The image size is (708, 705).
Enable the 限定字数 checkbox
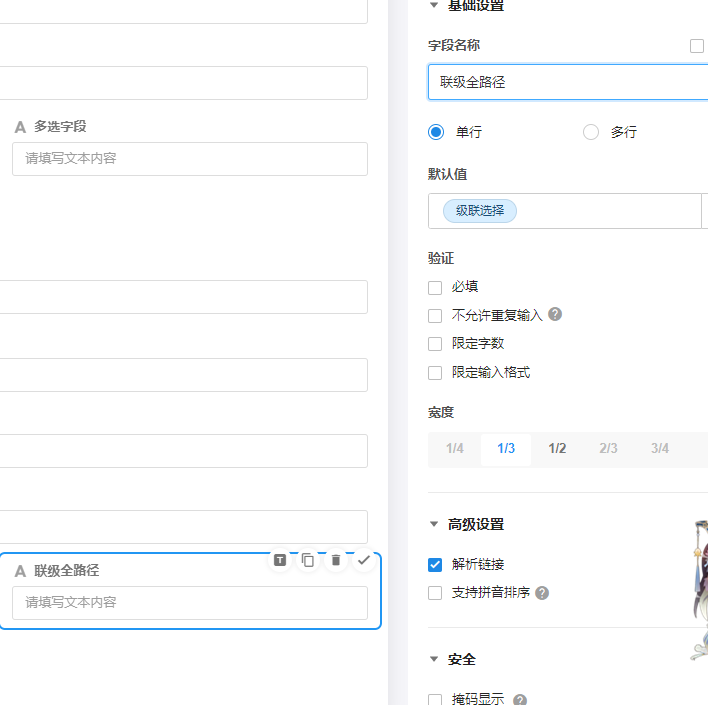tap(435, 344)
